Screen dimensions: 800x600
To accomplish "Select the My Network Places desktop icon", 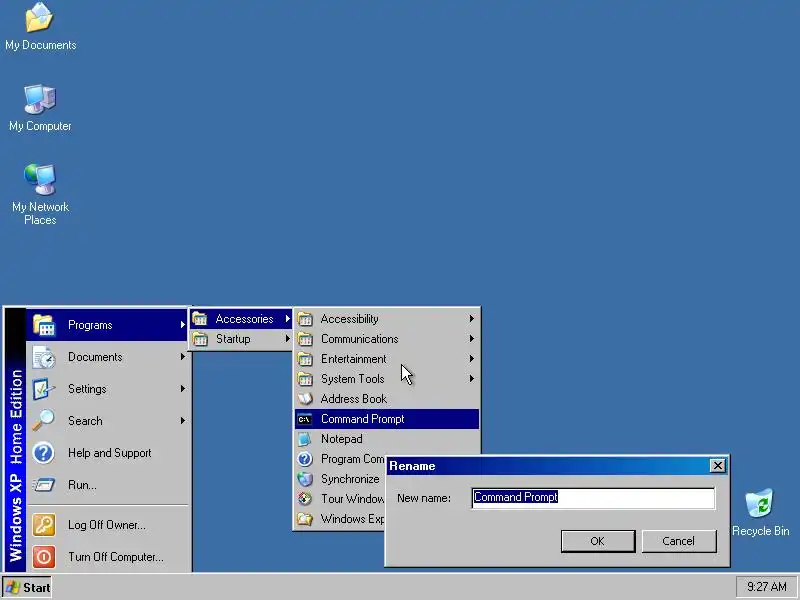I will coord(40,194).
